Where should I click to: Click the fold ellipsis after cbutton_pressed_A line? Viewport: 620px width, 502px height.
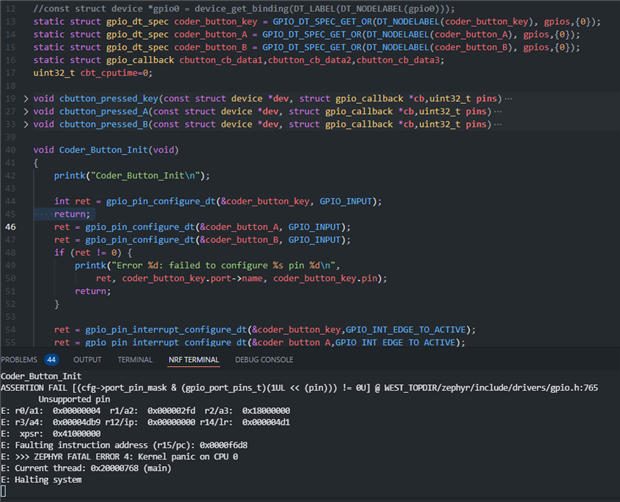498,111
